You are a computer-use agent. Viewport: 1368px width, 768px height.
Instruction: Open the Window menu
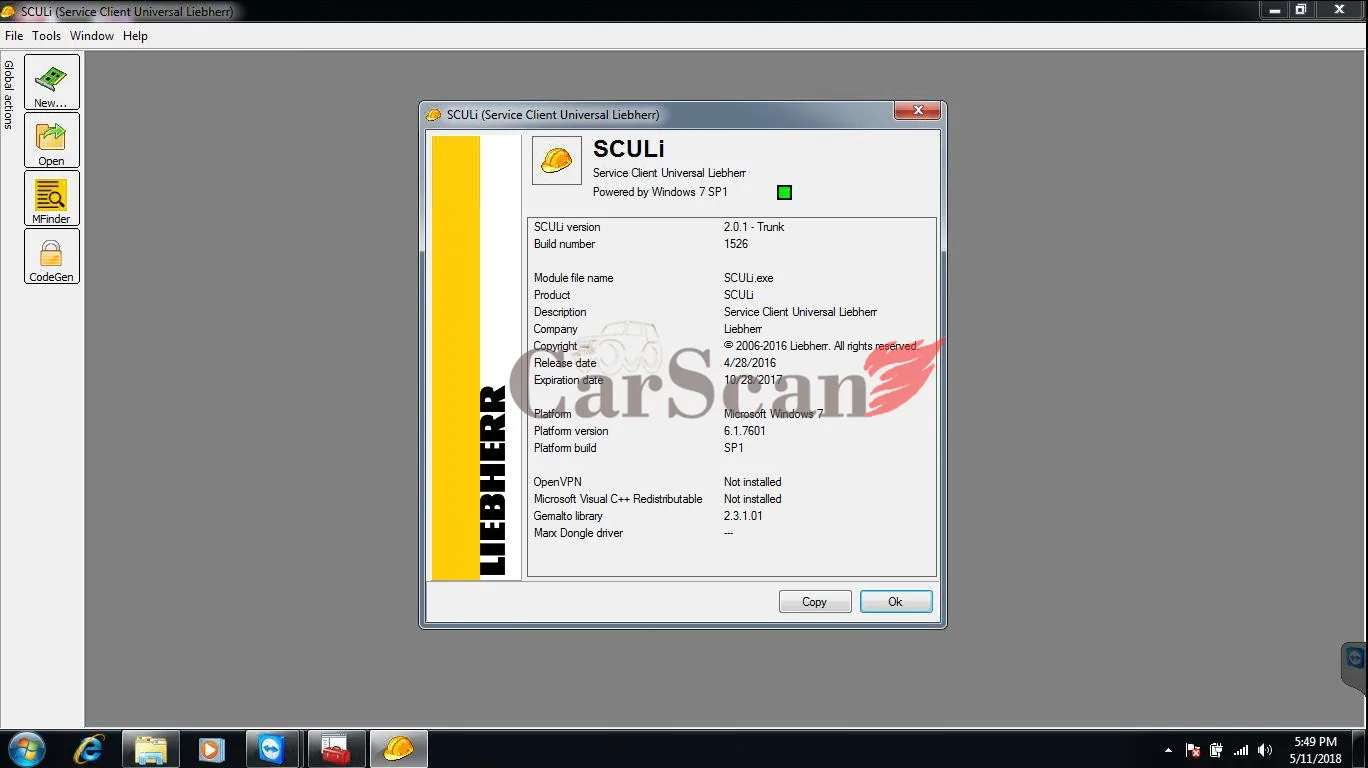(x=92, y=36)
